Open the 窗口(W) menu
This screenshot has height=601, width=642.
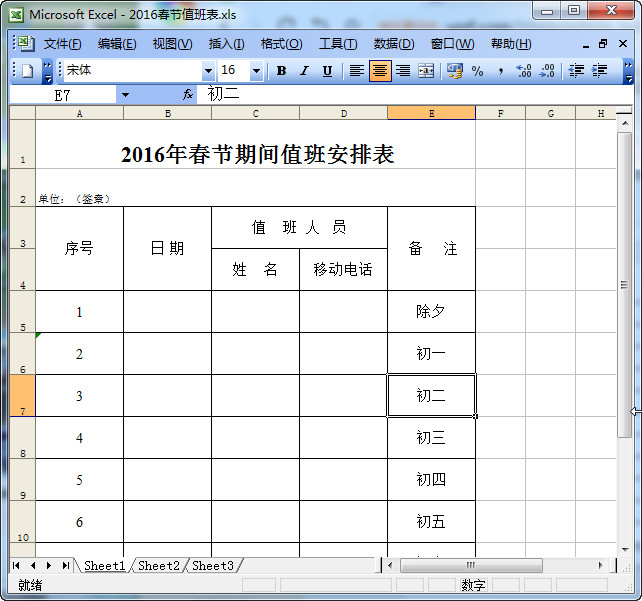pos(452,43)
